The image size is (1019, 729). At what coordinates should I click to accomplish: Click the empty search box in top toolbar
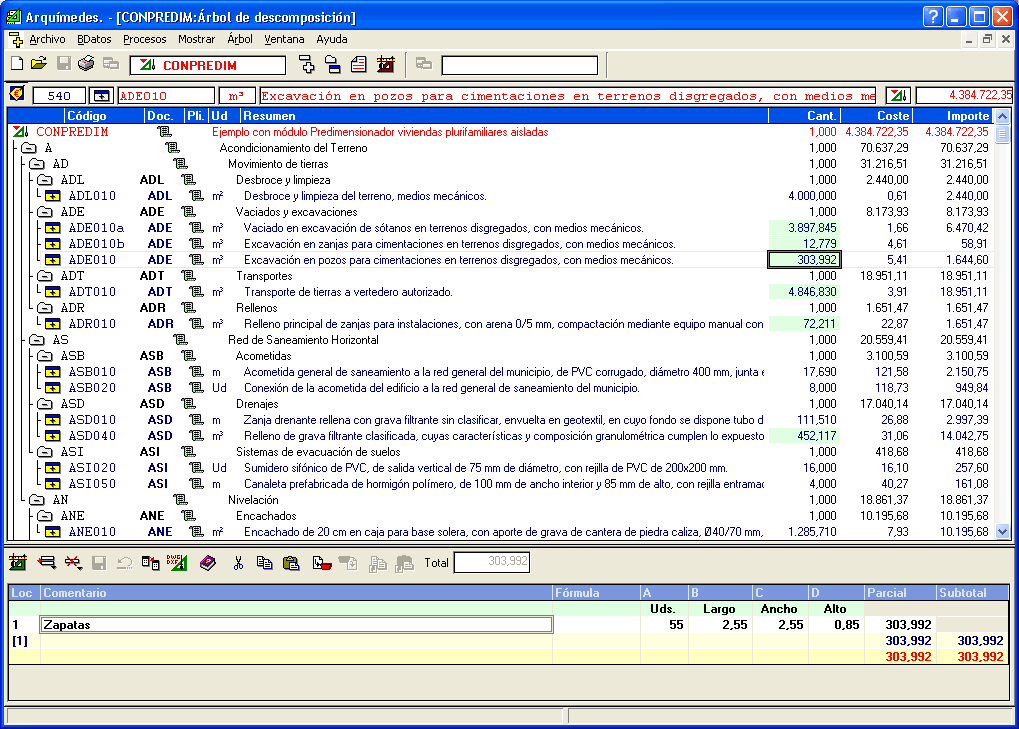click(519, 65)
